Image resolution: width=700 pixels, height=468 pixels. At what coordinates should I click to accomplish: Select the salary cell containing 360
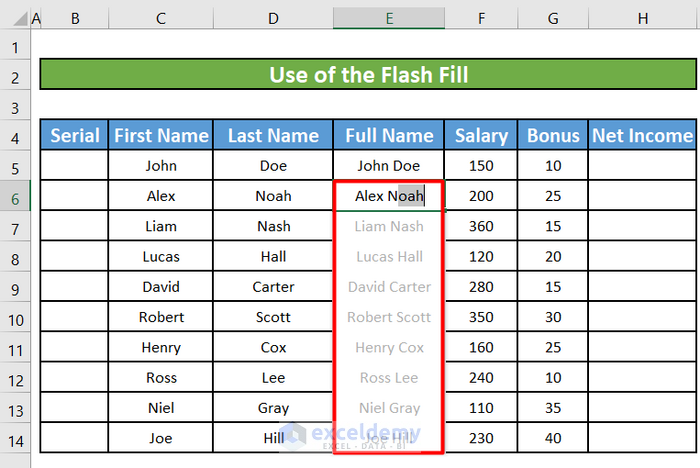[481, 227]
